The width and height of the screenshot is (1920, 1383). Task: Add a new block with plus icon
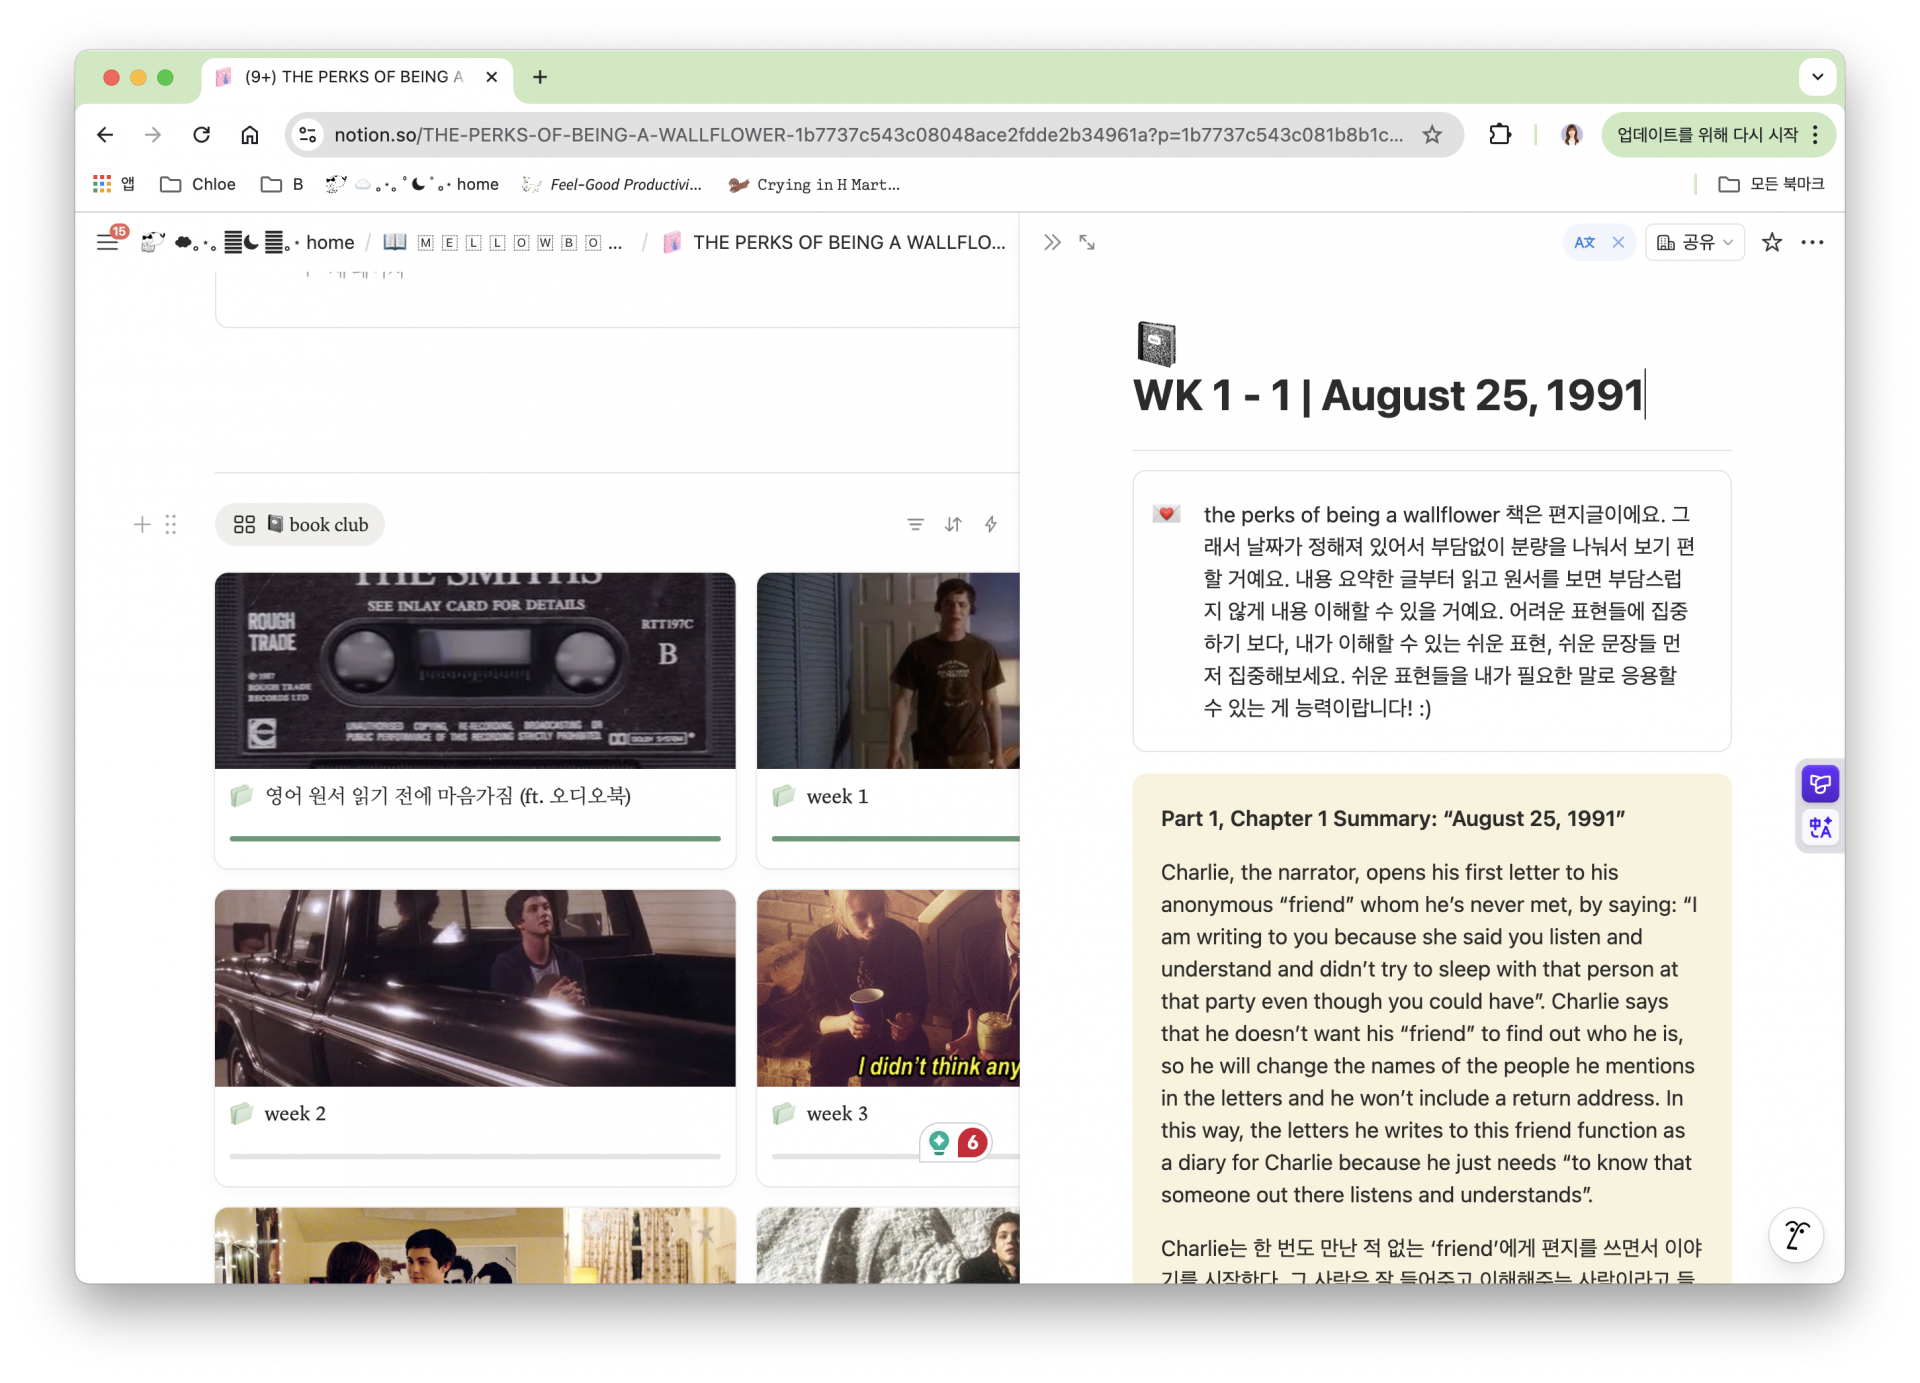[x=142, y=524]
